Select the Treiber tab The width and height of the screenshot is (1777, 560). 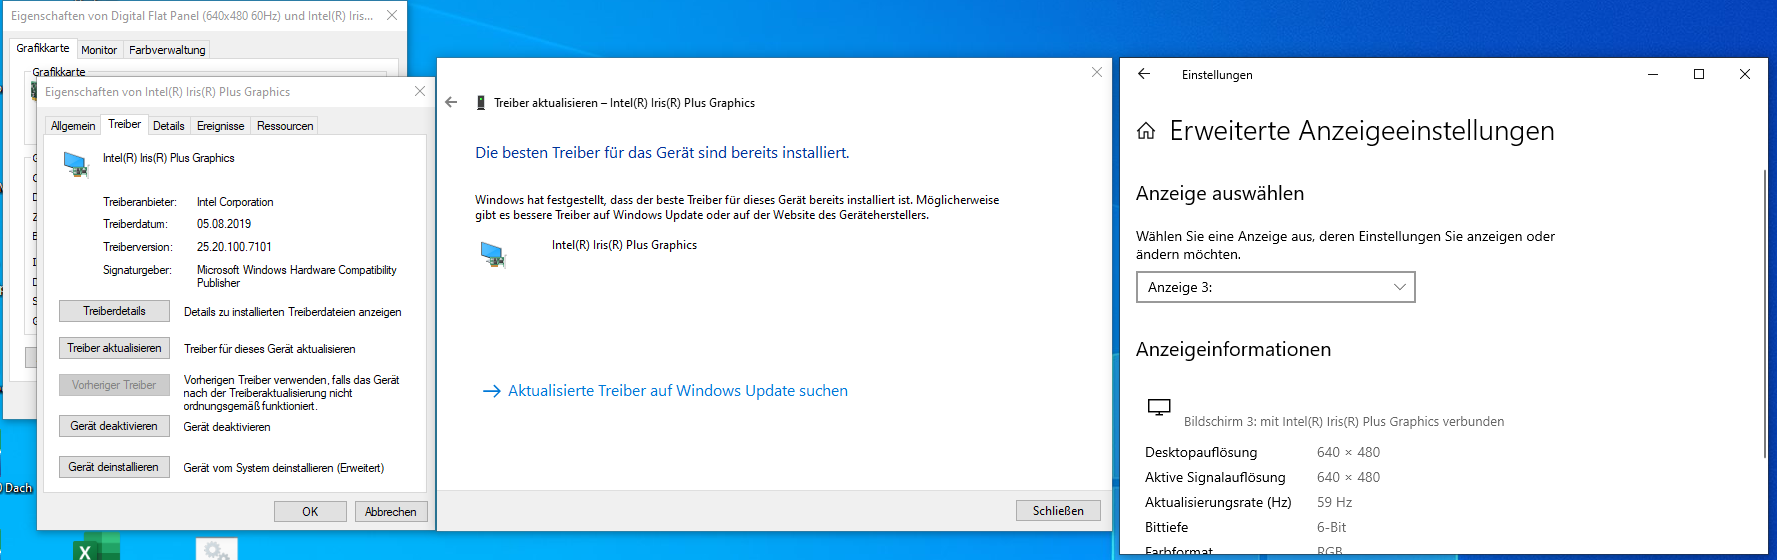[x=125, y=124]
